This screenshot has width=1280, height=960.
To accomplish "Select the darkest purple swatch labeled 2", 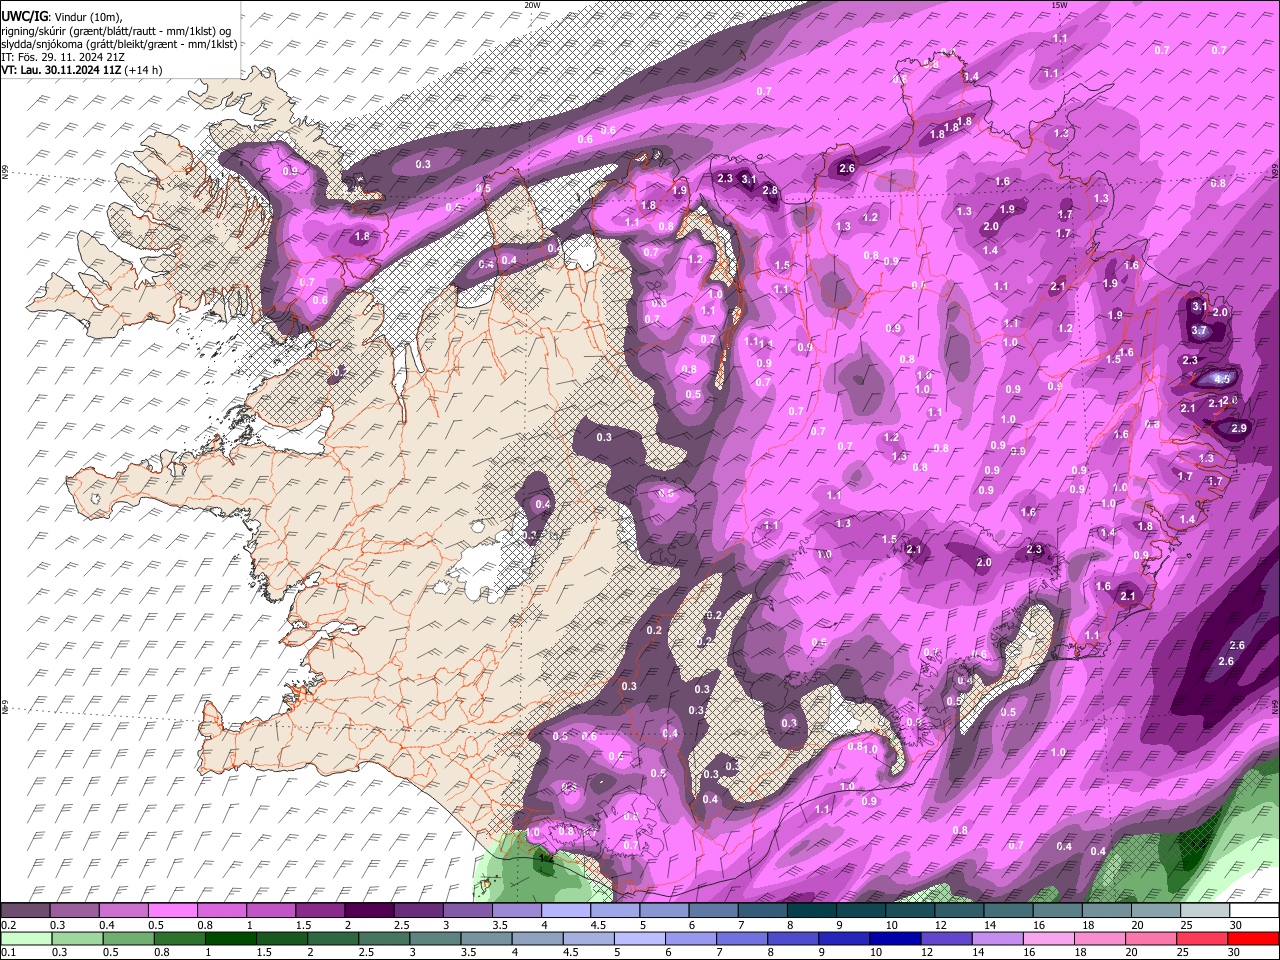I will (x=368, y=911).
